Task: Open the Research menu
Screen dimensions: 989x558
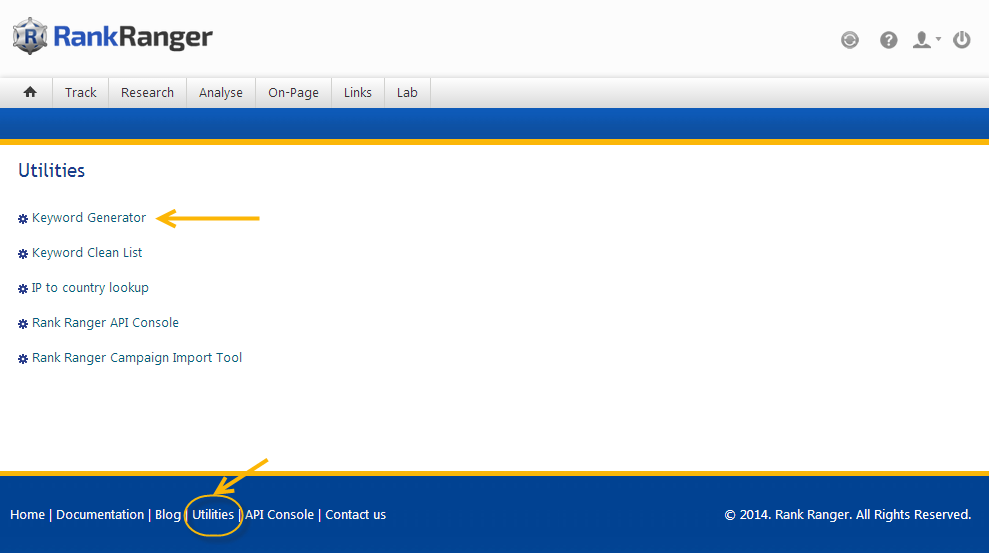Action: [148, 92]
